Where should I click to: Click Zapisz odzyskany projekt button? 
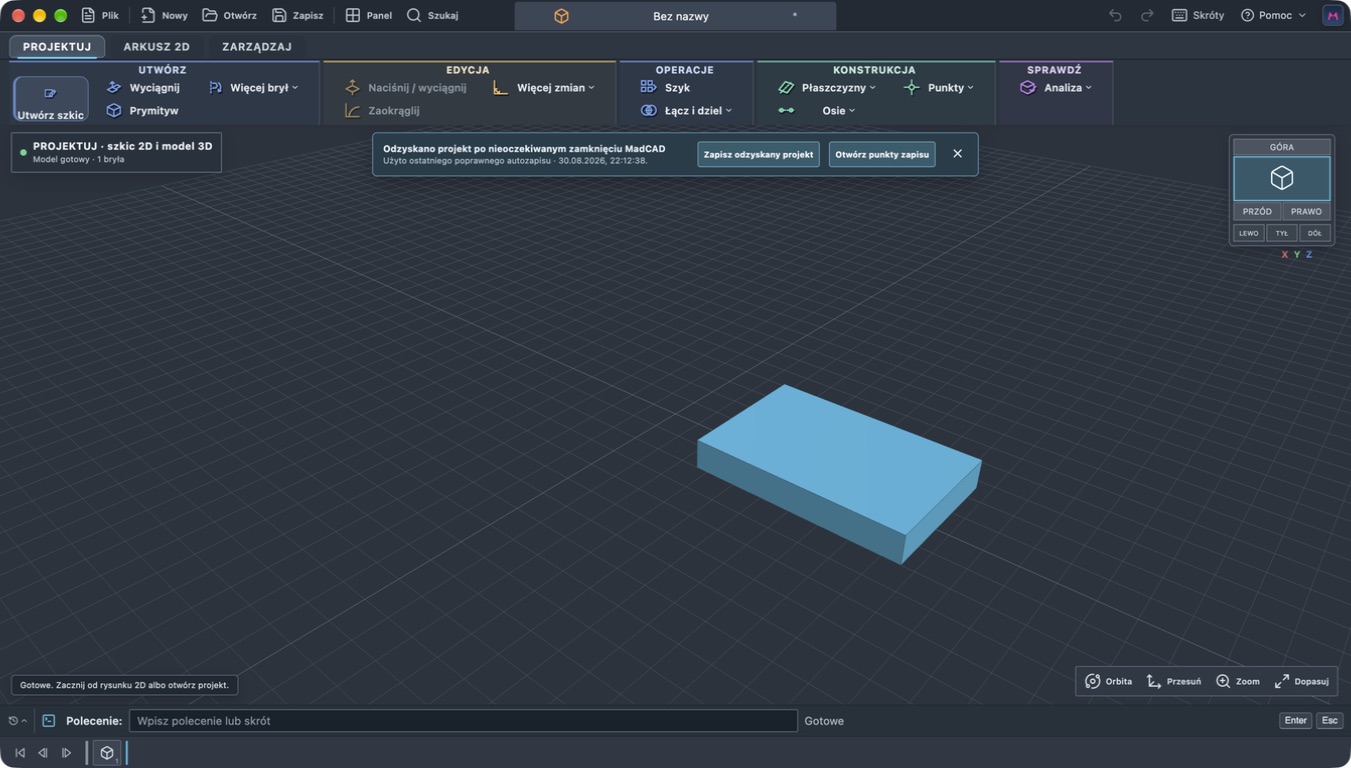click(758, 154)
